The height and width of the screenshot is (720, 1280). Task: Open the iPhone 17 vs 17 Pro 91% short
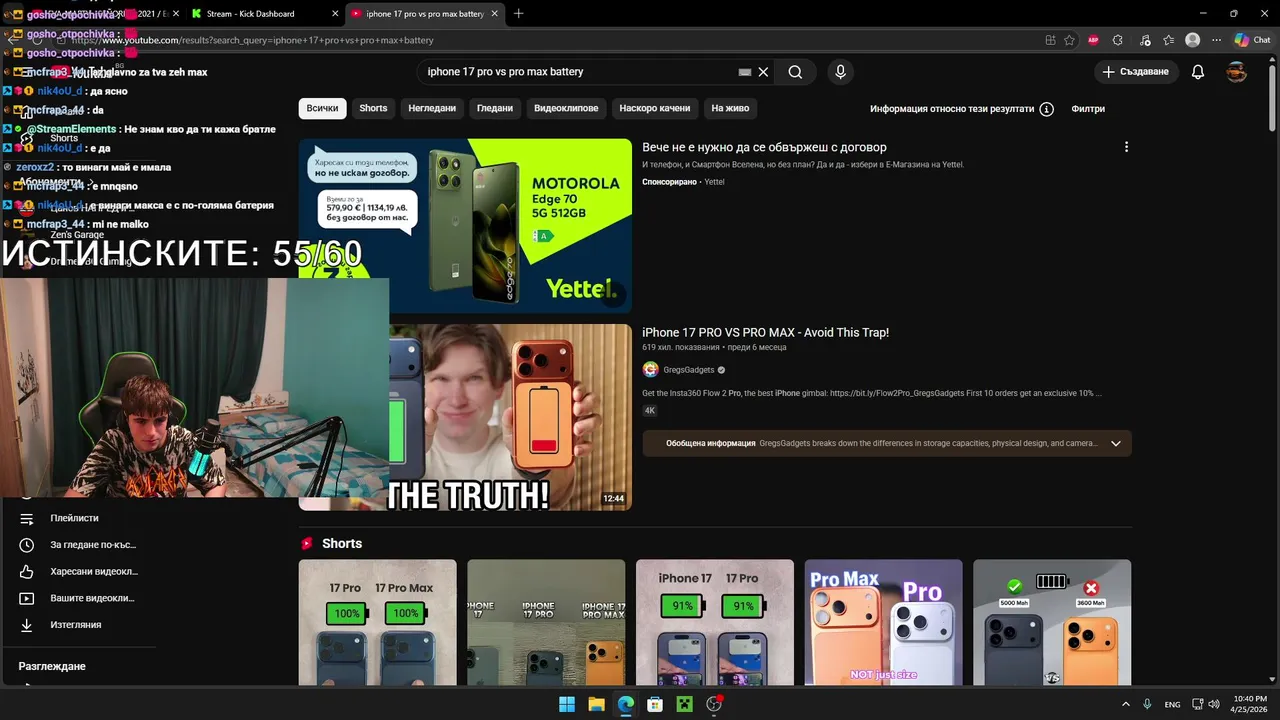715,622
